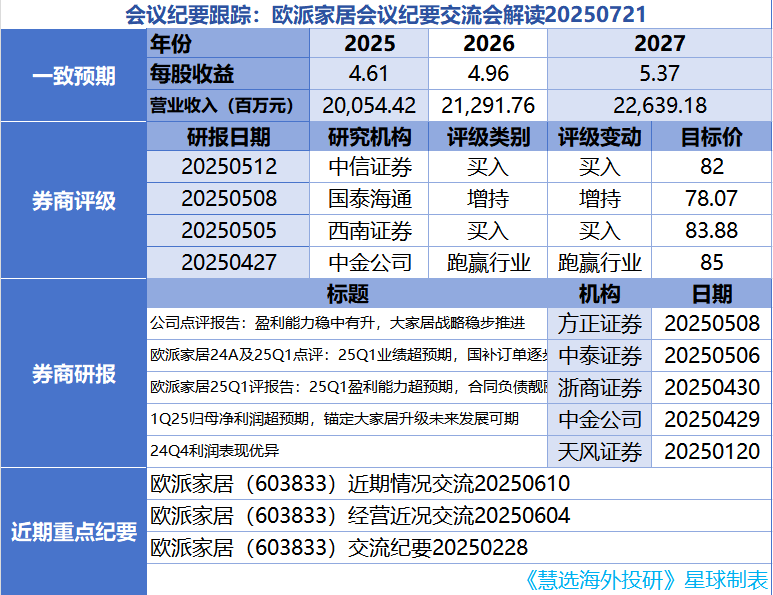Click the 2026 year column header
Image resolution: width=773 pixels, height=595 pixels.
click(x=488, y=43)
